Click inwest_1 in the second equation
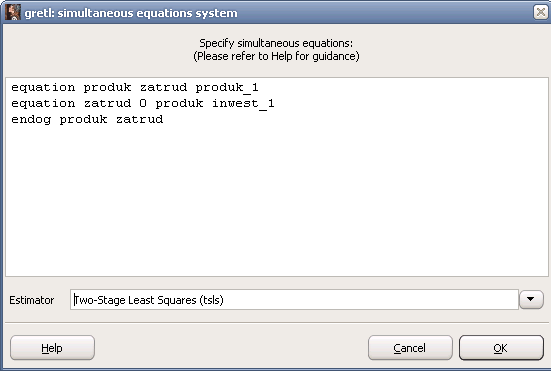 (x=243, y=103)
